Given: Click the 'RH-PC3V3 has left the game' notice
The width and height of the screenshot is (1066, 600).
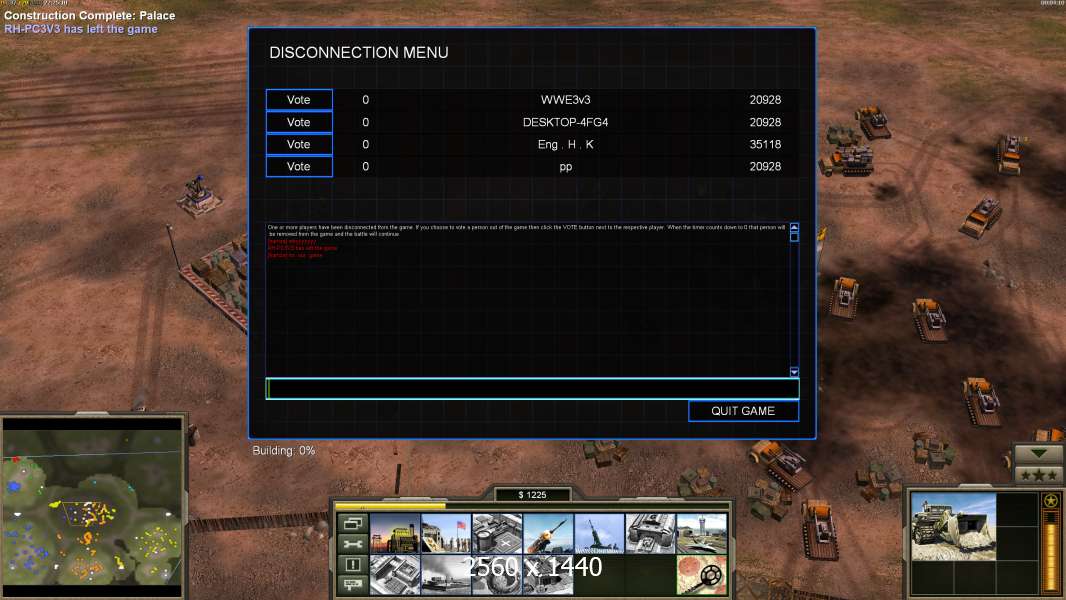Looking at the screenshot, I should click(81, 29).
